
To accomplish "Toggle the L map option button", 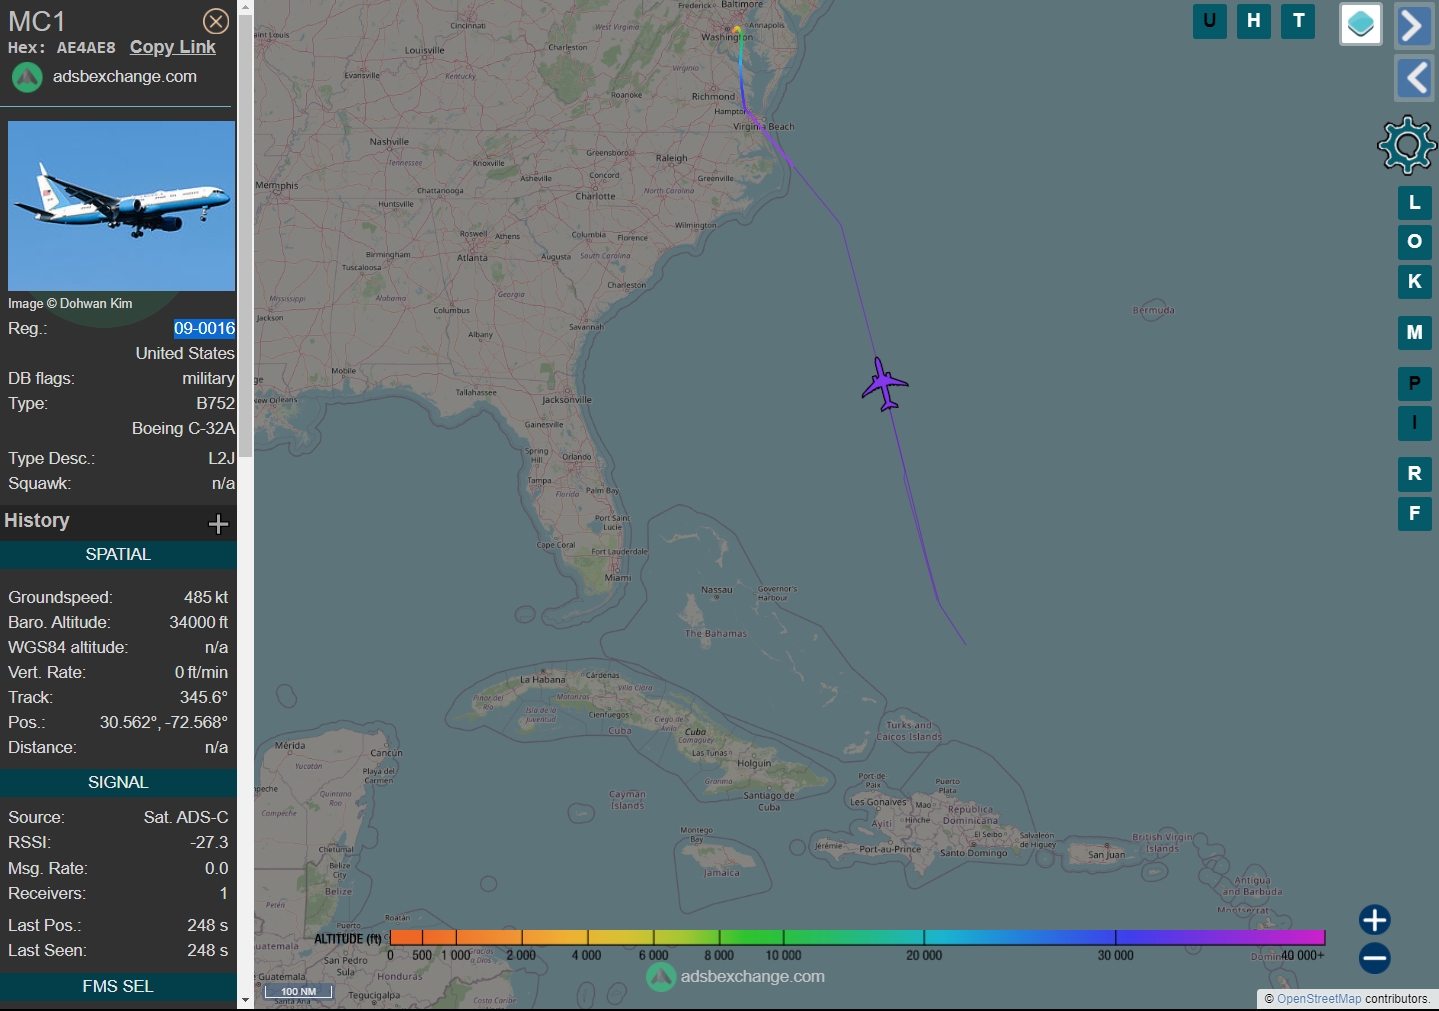I will click(1414, 203).
